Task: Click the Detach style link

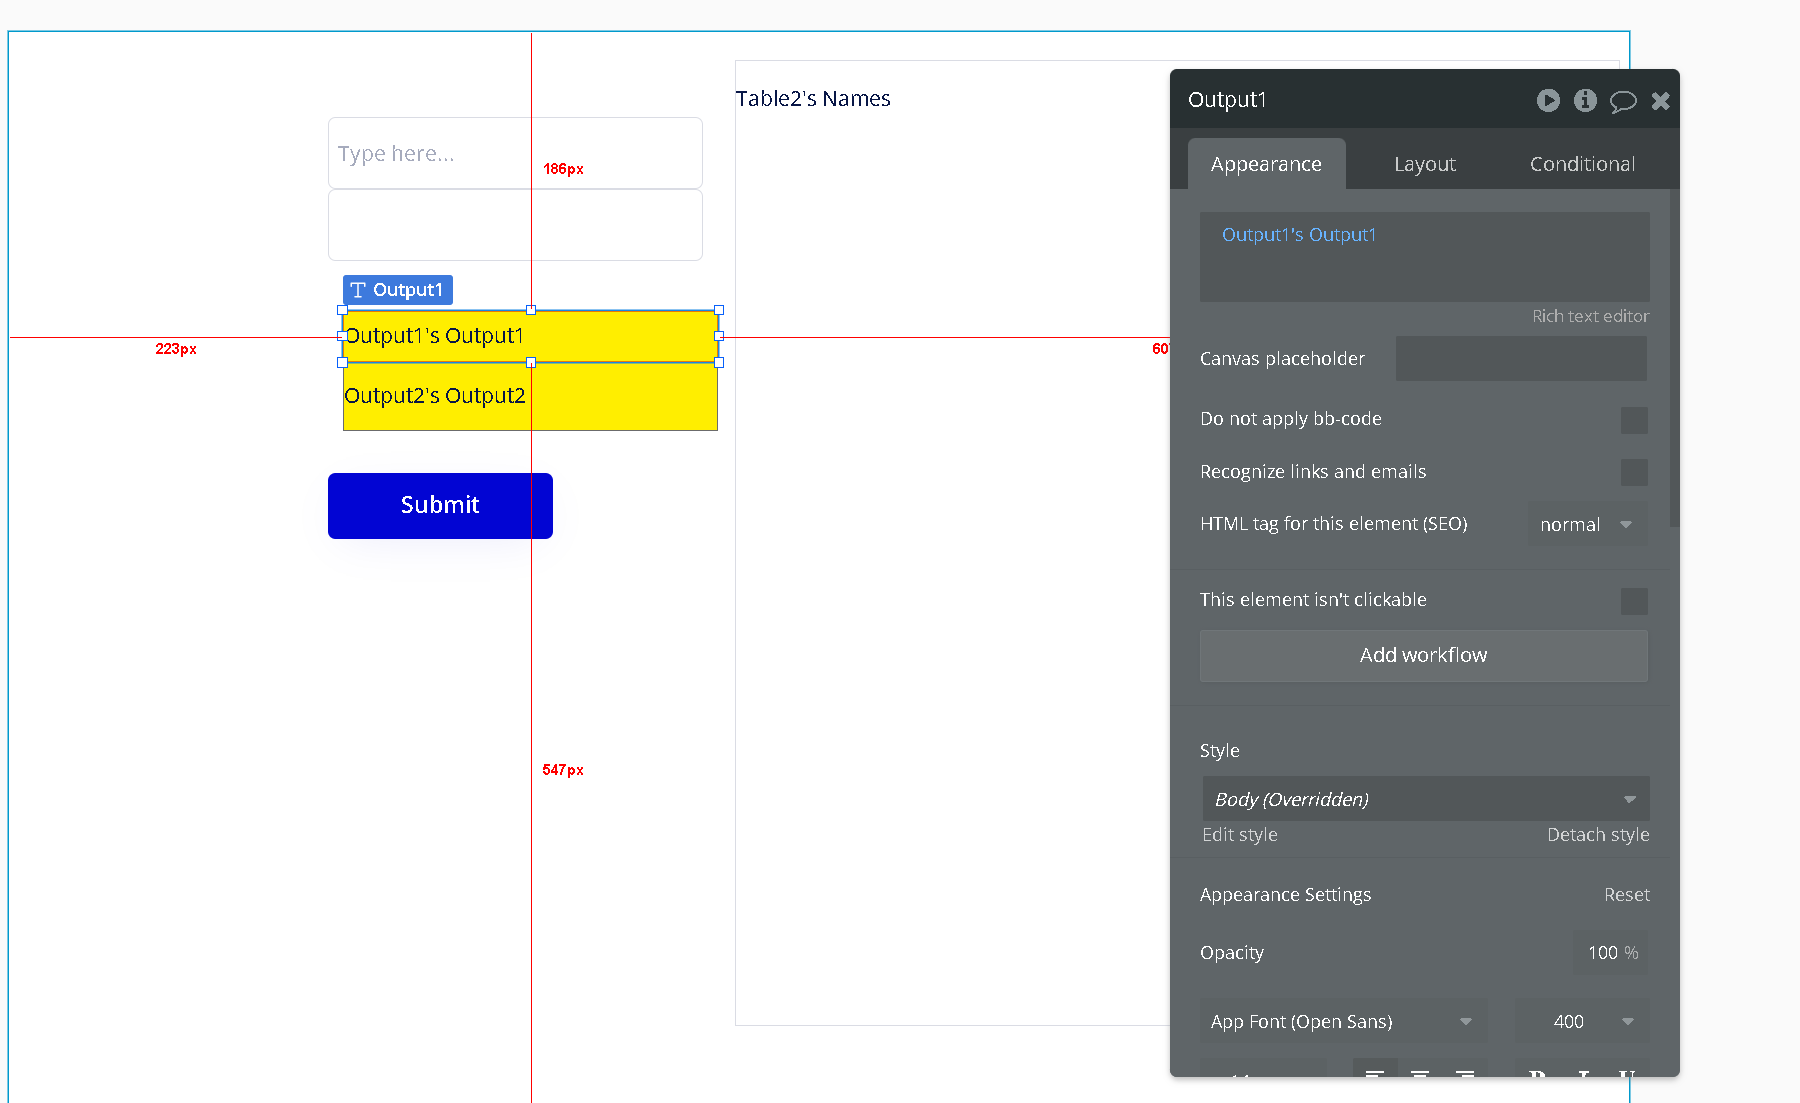Action: click(x=1597, y=835)
